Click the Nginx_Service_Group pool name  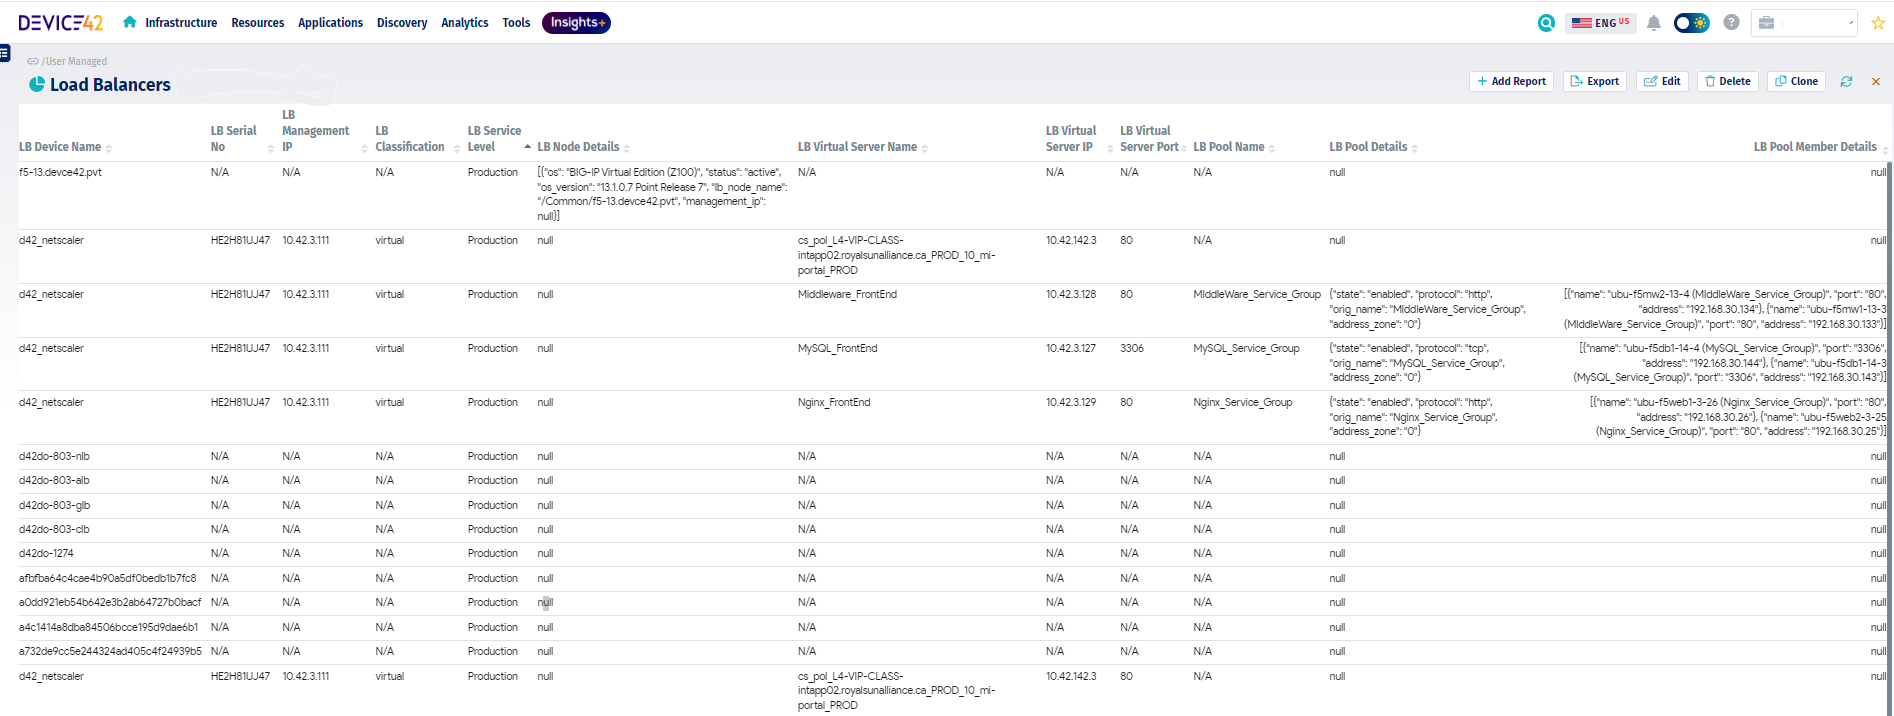(x=1243, y=402)
